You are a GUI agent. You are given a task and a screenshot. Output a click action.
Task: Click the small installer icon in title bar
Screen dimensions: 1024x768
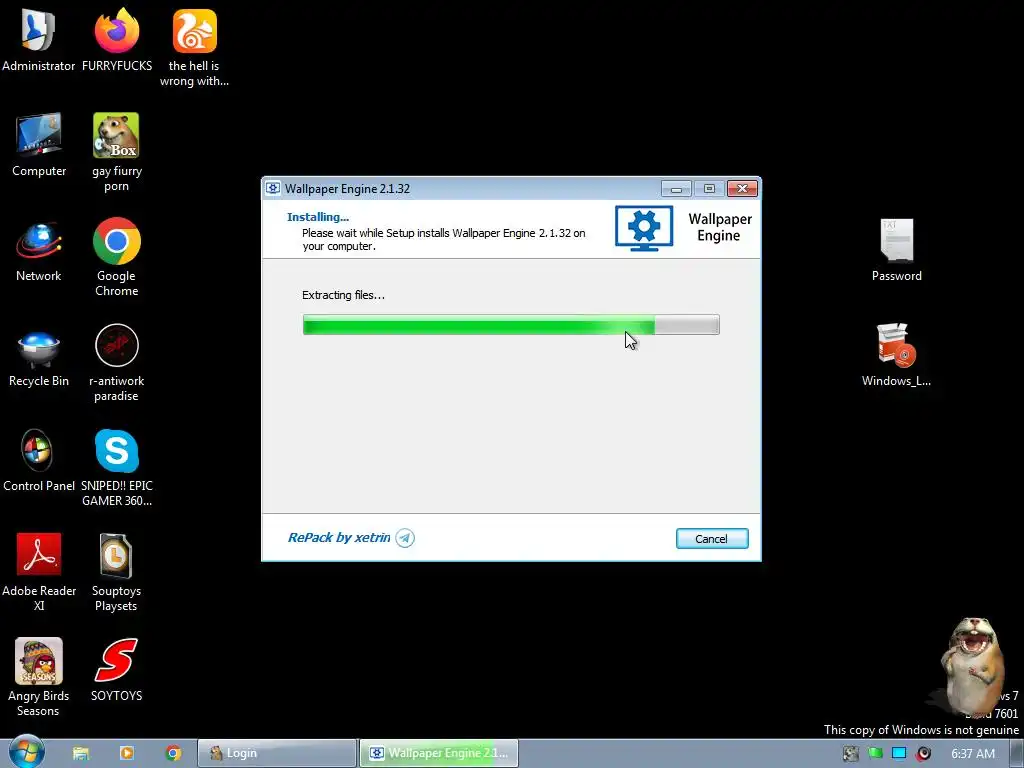[273, 189]
